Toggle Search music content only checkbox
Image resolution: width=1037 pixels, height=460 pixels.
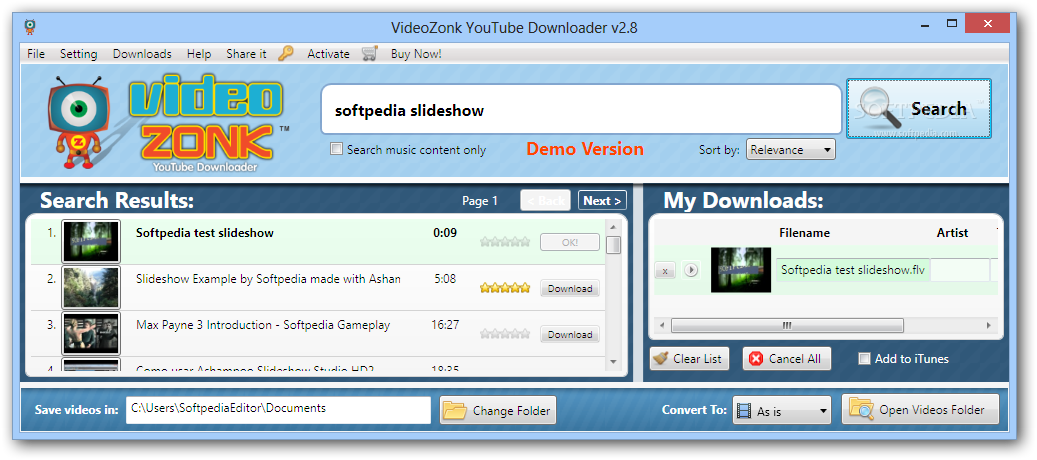pyautogui.click(x=337, y=149)
